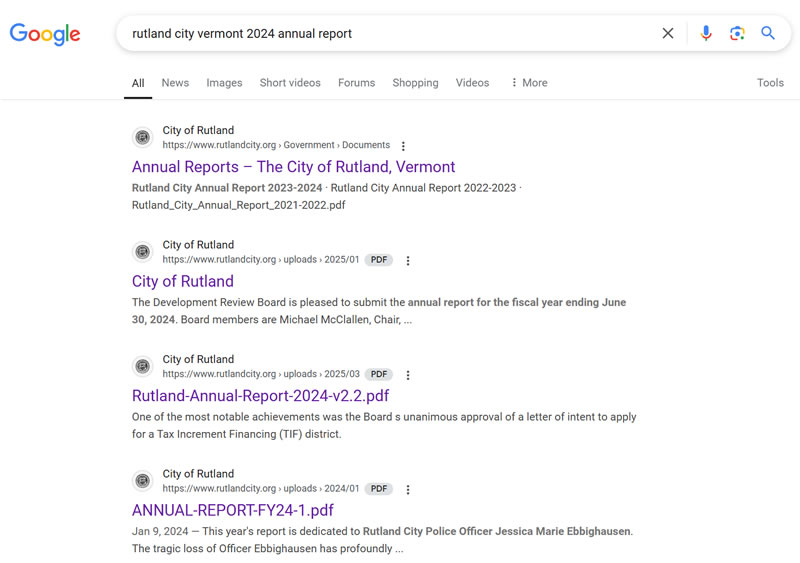Click the rutlandcity.org › uploads › 2024/01 URL
Image resolution: width=800 pixels, height=563 pixels.
click(x=261, y=488)
